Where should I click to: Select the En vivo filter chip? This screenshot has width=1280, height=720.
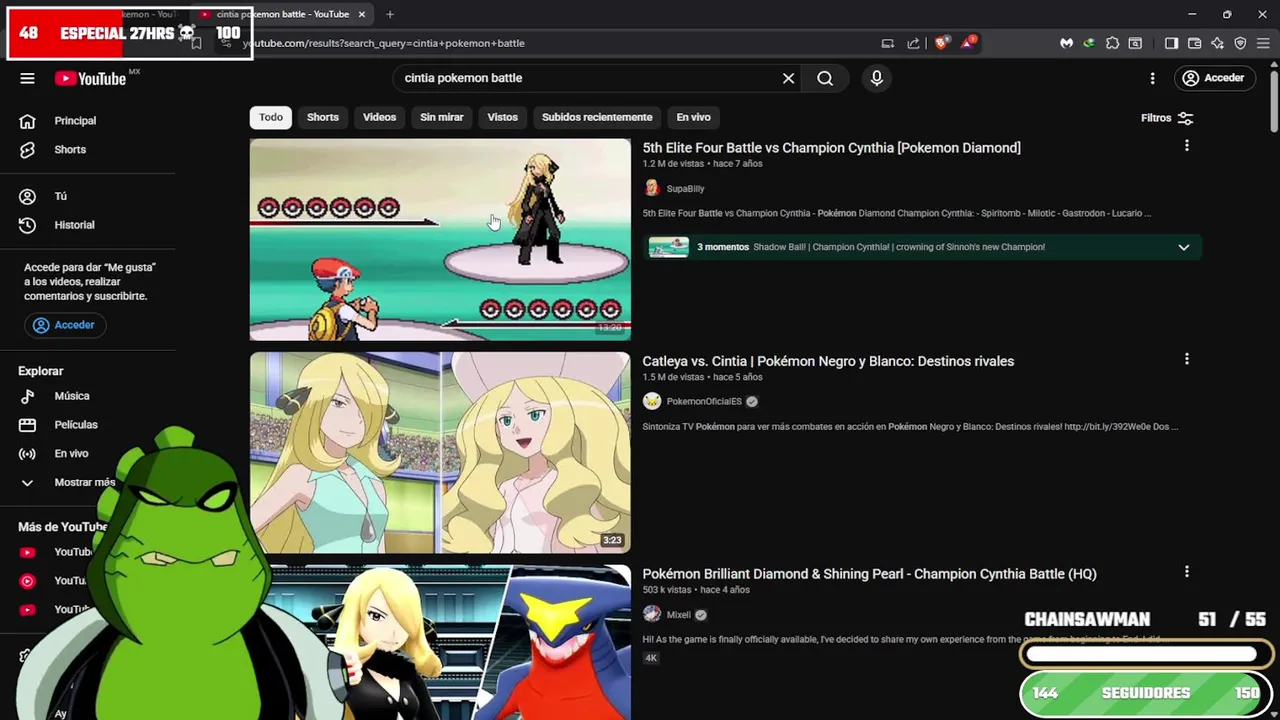pos(693,117)
